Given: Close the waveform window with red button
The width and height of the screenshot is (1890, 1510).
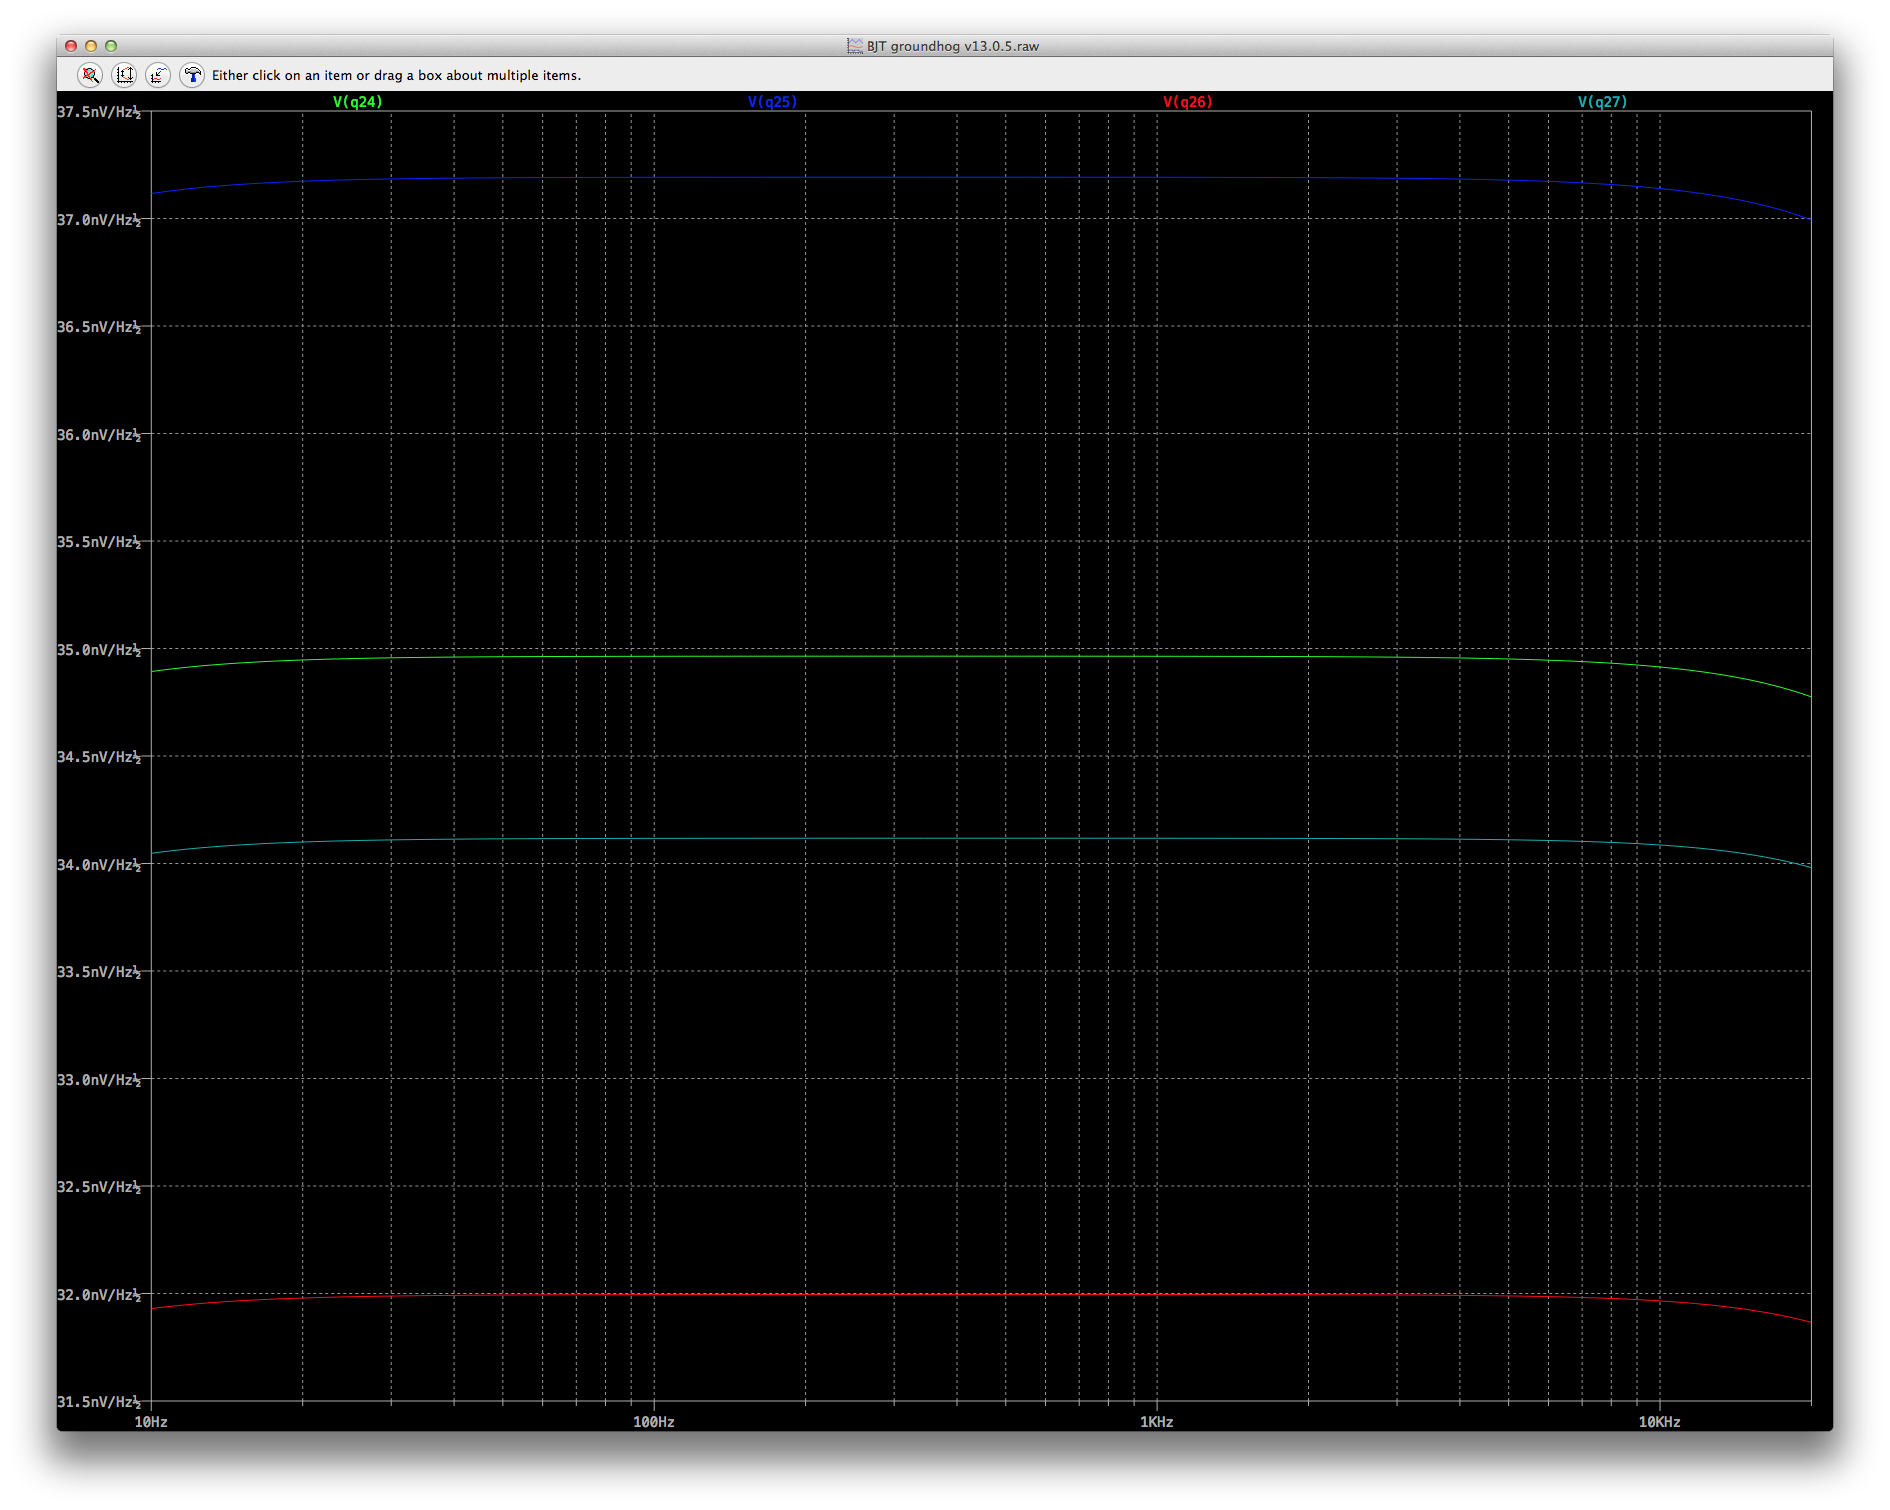Looking at the screenshot, I should [x=71, y=46].
